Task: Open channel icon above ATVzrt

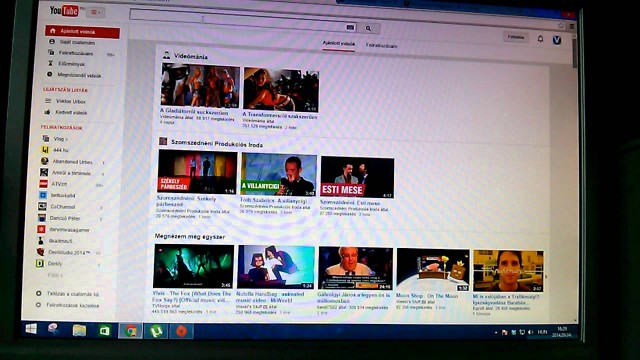Action: 44,173
